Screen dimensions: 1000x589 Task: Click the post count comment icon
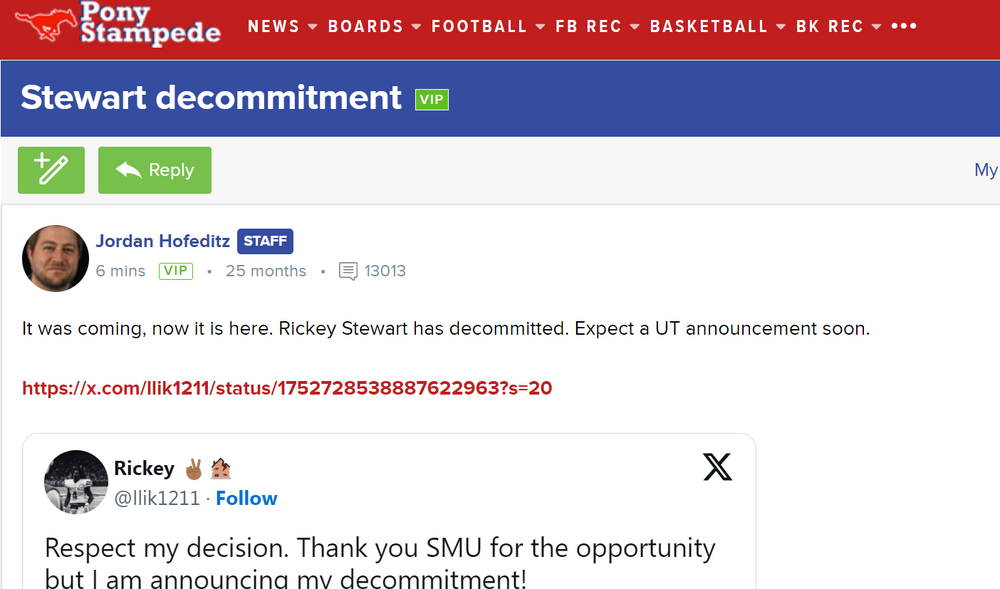coord(348,271)
